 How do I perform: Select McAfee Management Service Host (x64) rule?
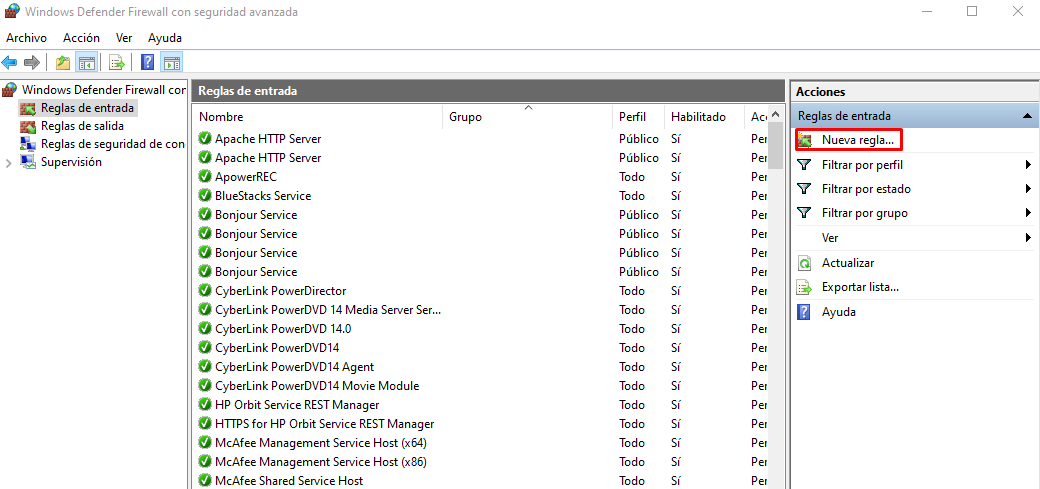480,443
